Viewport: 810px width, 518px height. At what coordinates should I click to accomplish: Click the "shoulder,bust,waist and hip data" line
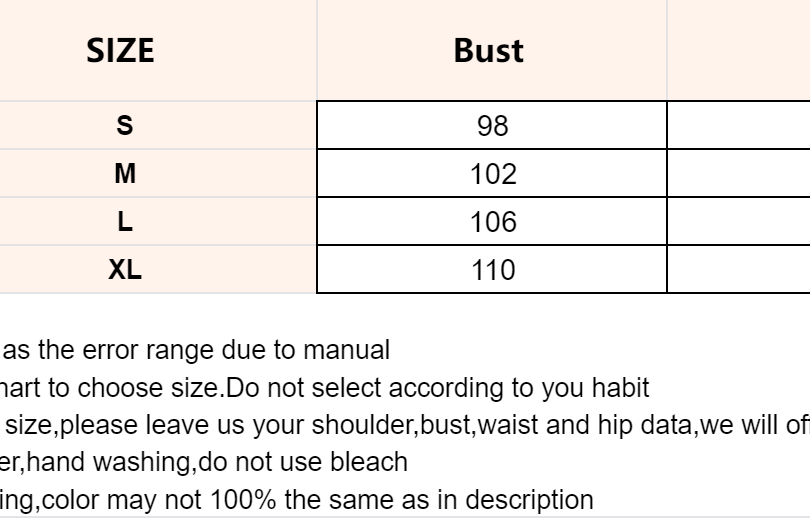[405, 424]
